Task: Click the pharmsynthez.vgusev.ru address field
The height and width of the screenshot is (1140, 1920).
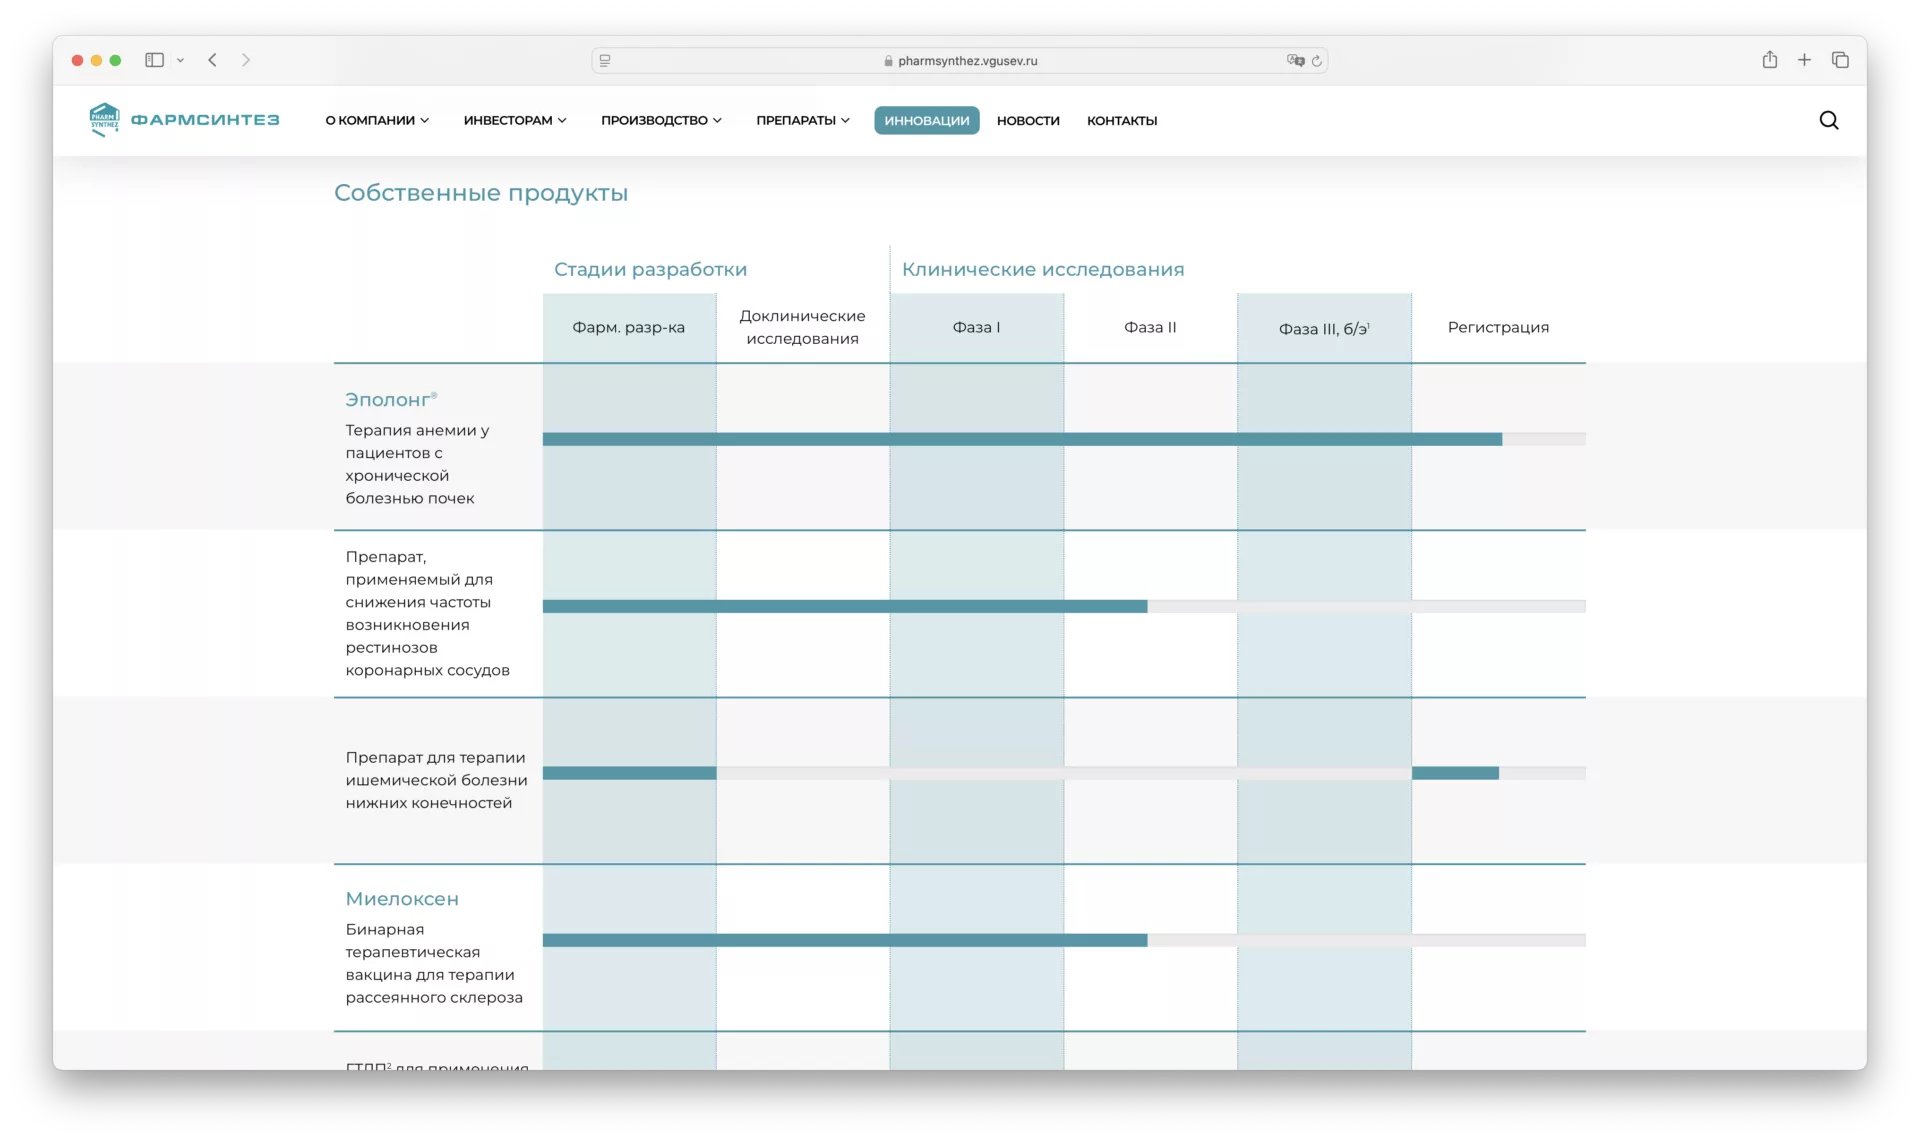Action: click(x=959, y=61)
